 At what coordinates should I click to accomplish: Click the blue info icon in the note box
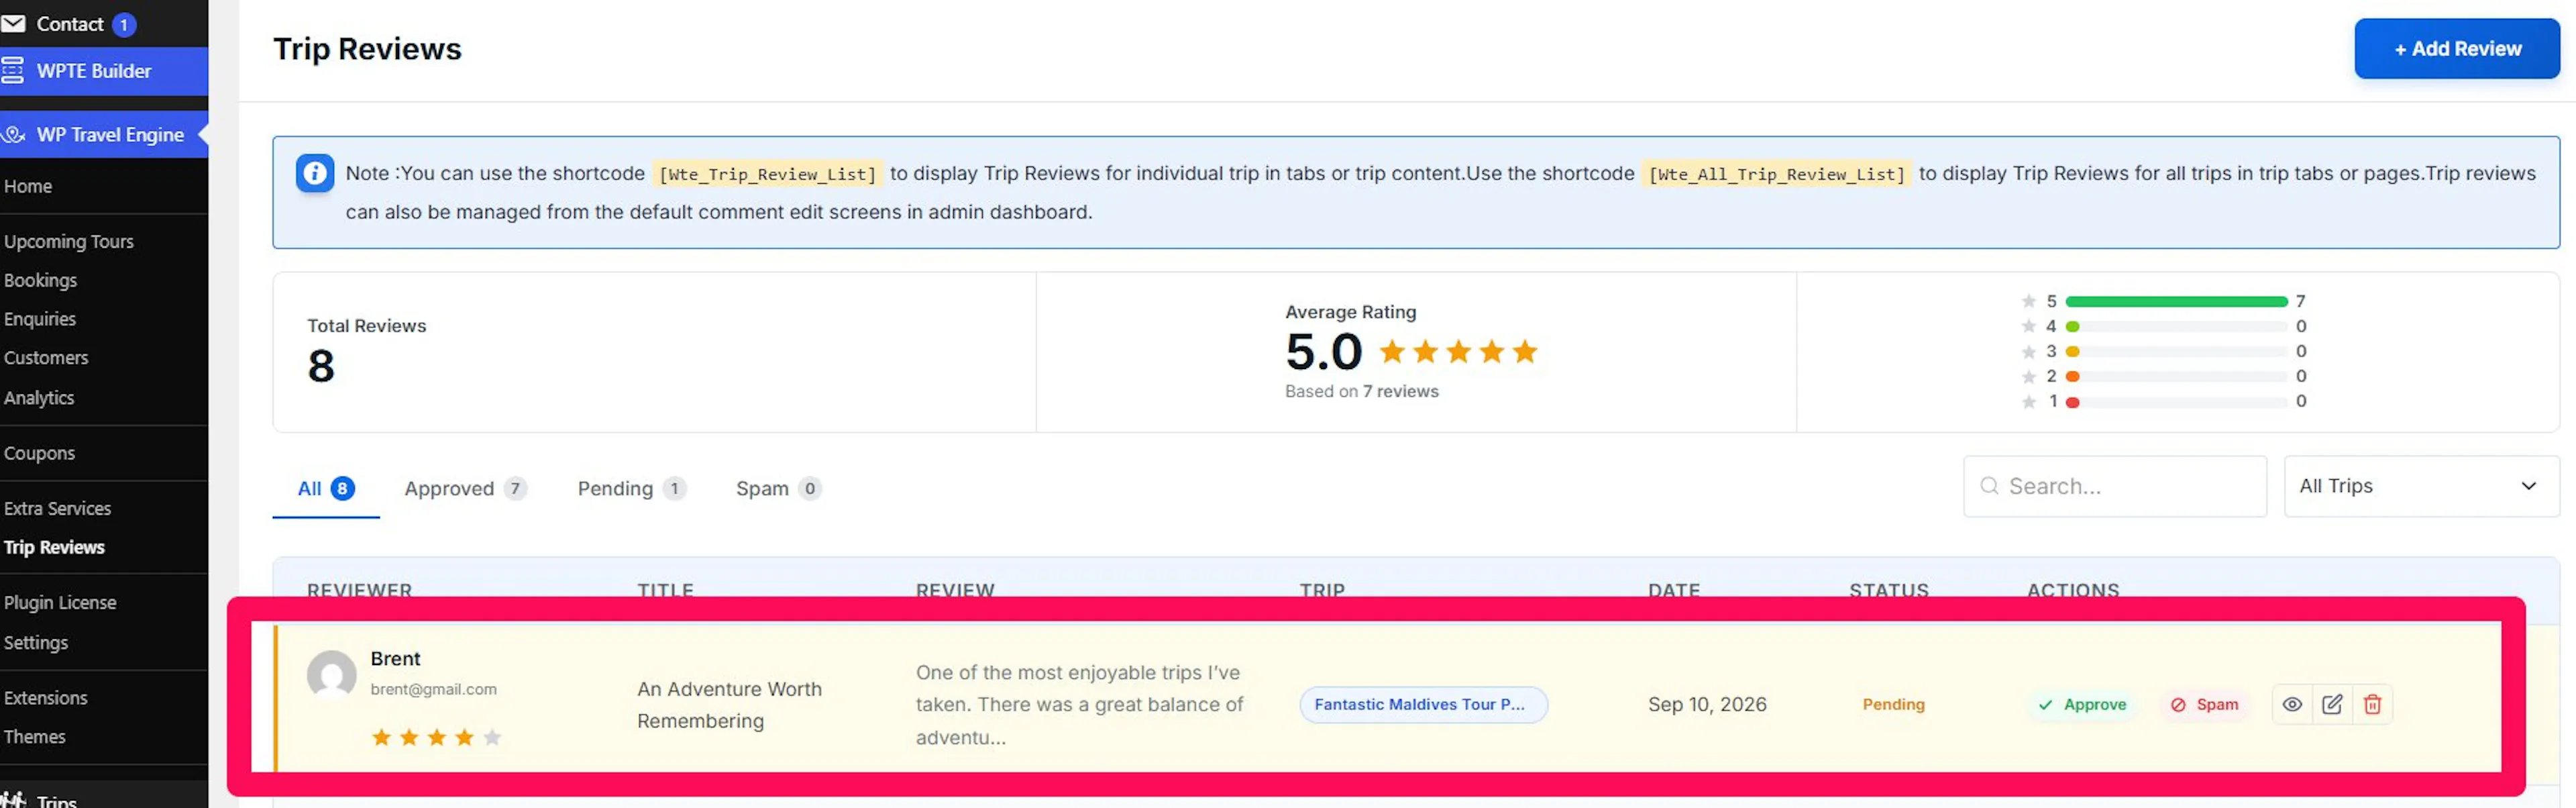[x=314, y=173]
